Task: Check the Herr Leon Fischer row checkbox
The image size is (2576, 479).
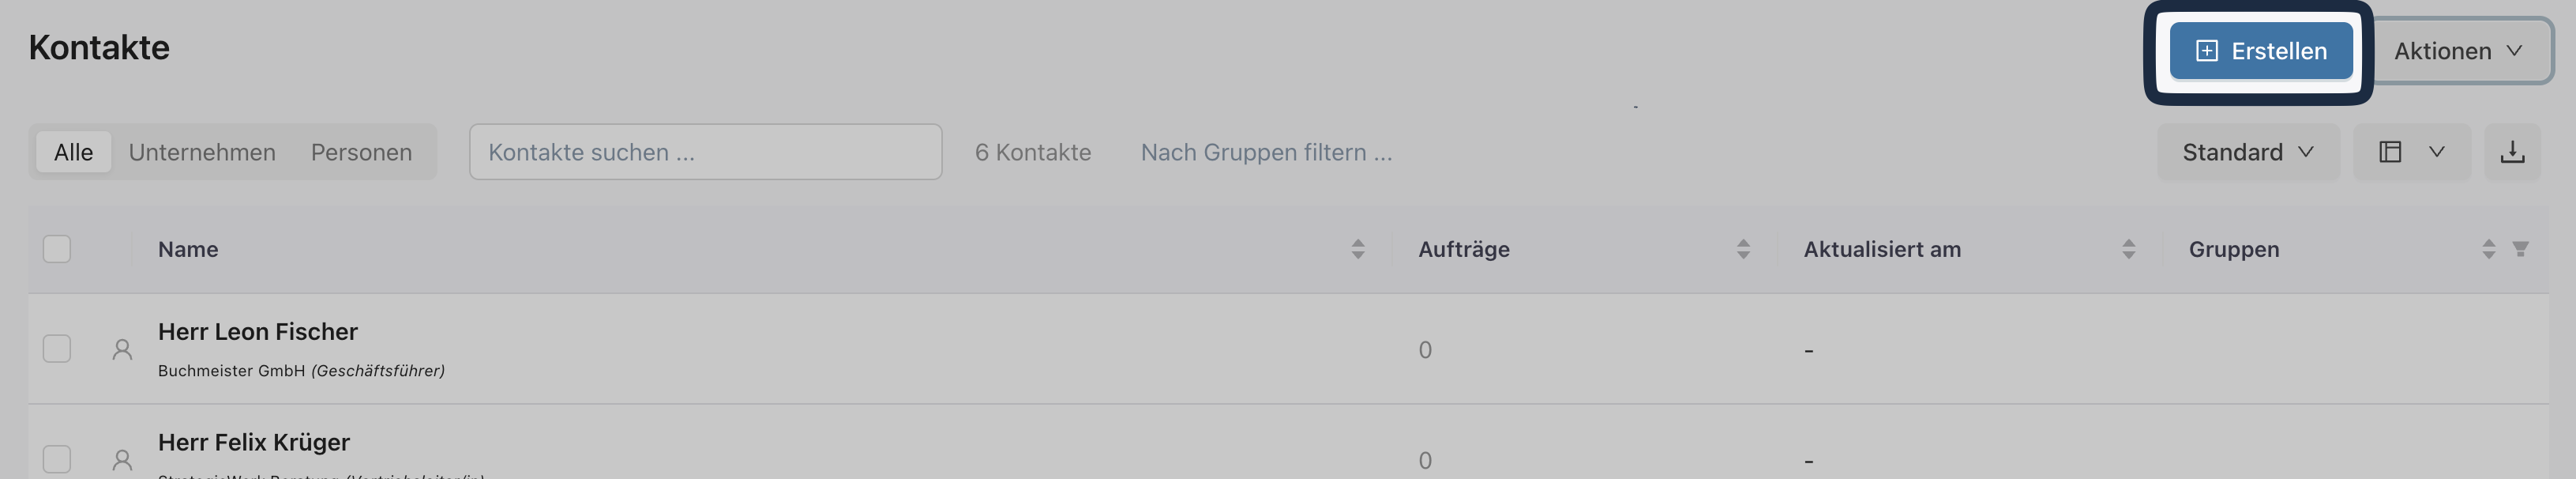Action: tap(57, 349)
